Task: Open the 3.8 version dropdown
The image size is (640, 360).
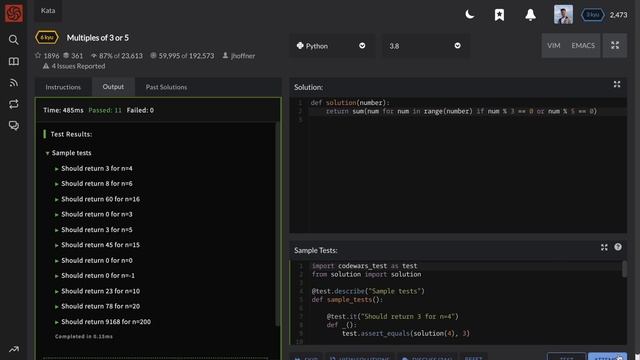Action: pyautogui.click(x=425, y=46)
